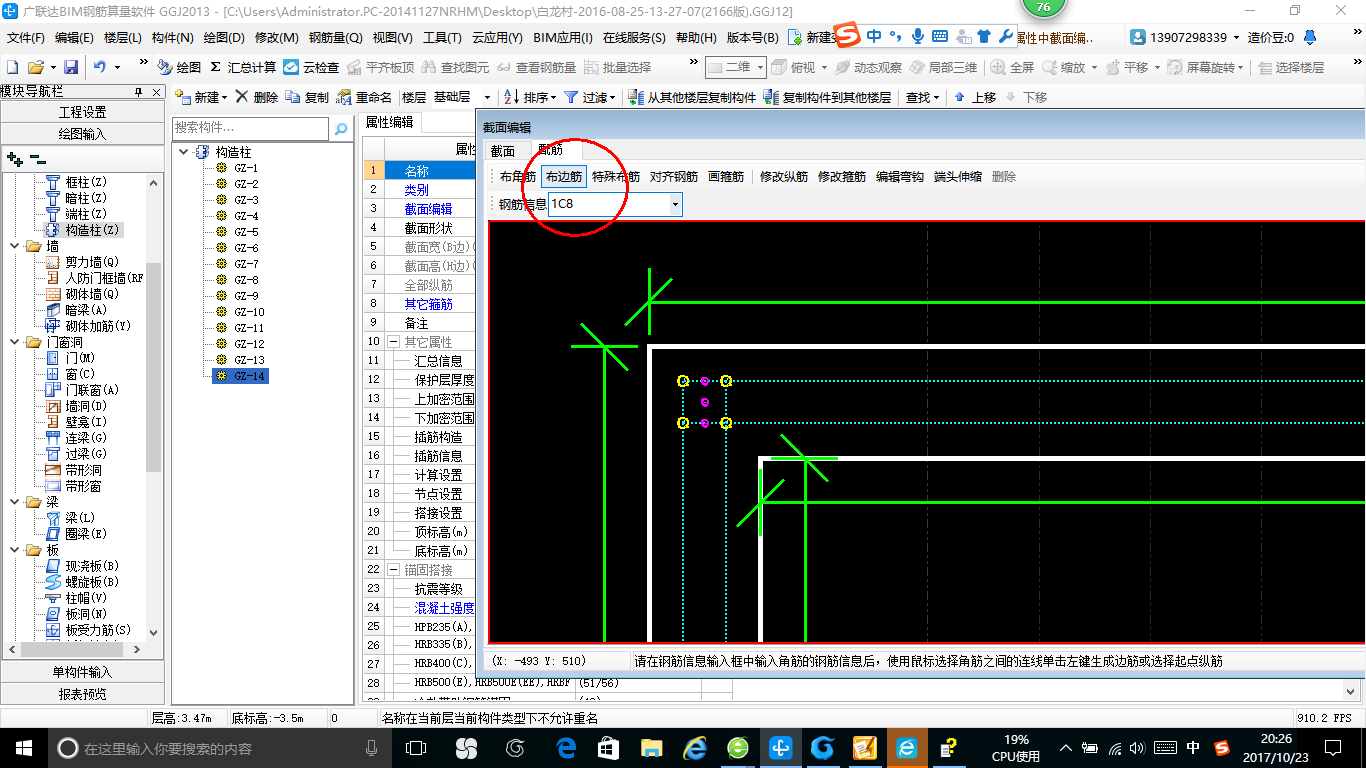Collapse the 构造柱 tree root
The width and height of the screenshot is (1366, 768).
pyautogui.click(x=184, y=152)
